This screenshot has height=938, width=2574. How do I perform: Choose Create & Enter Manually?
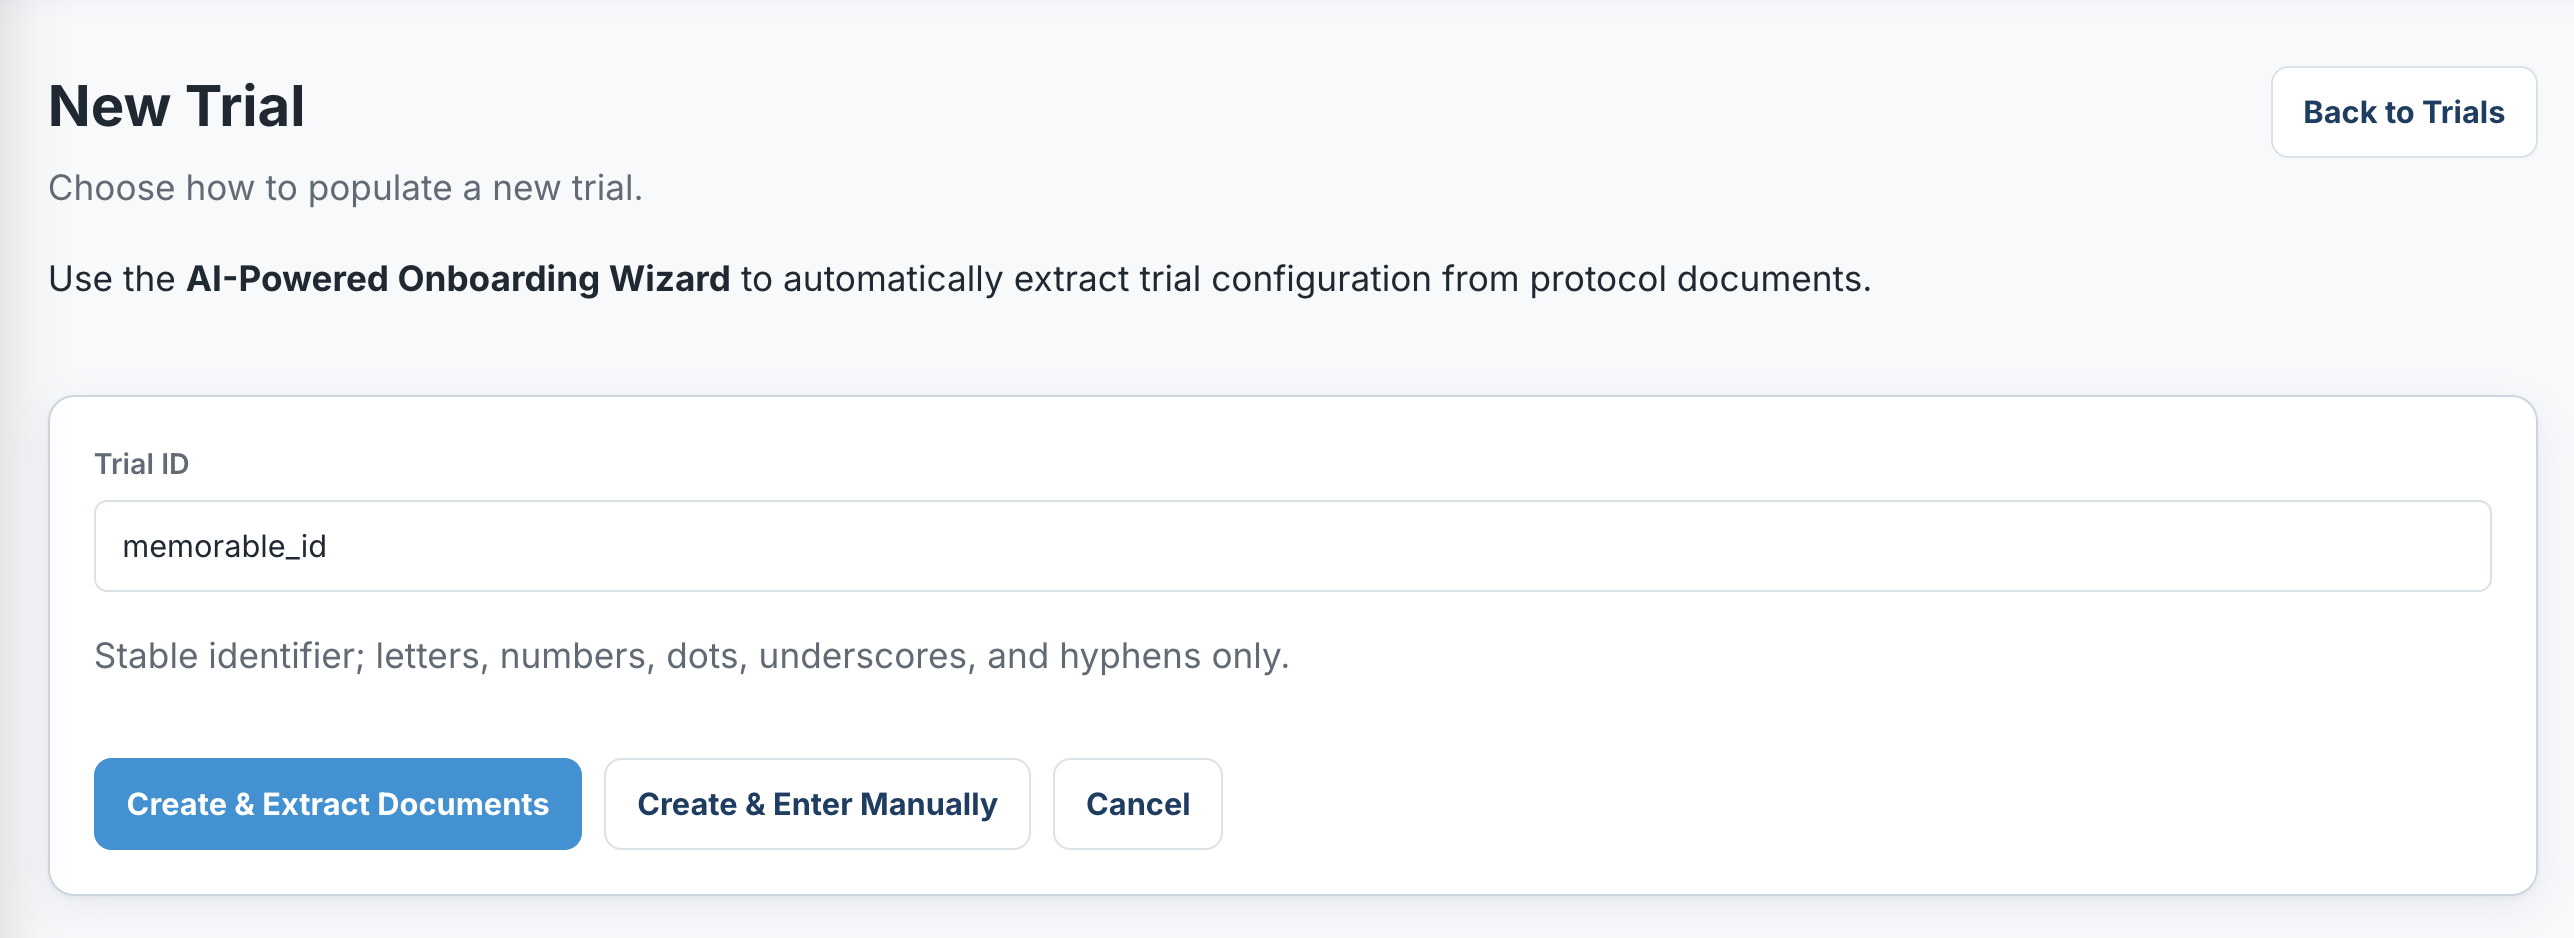pyautogui.click(x=817, y=803)
